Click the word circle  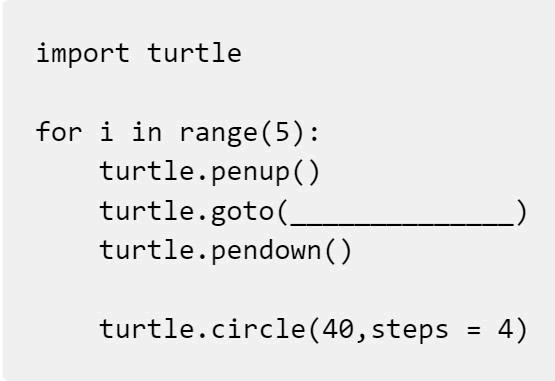click(258, 329)
